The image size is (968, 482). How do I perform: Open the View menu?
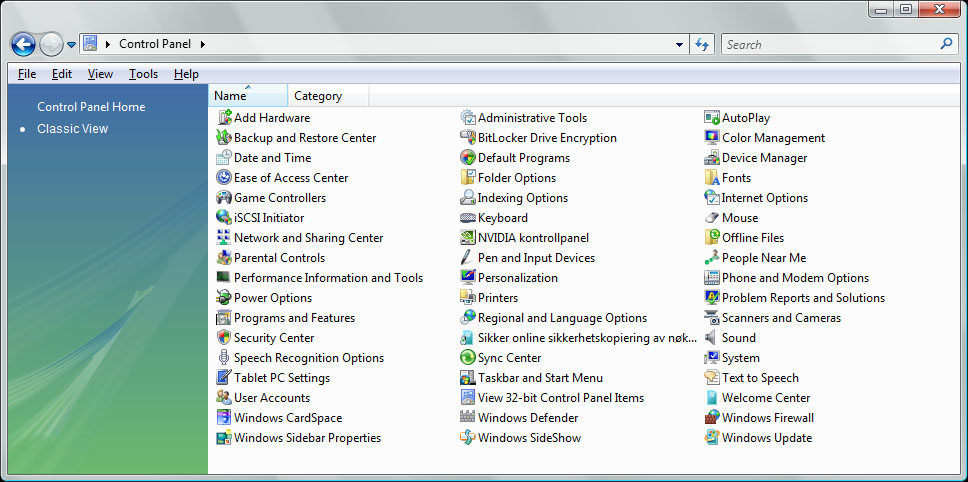(100, 74)
